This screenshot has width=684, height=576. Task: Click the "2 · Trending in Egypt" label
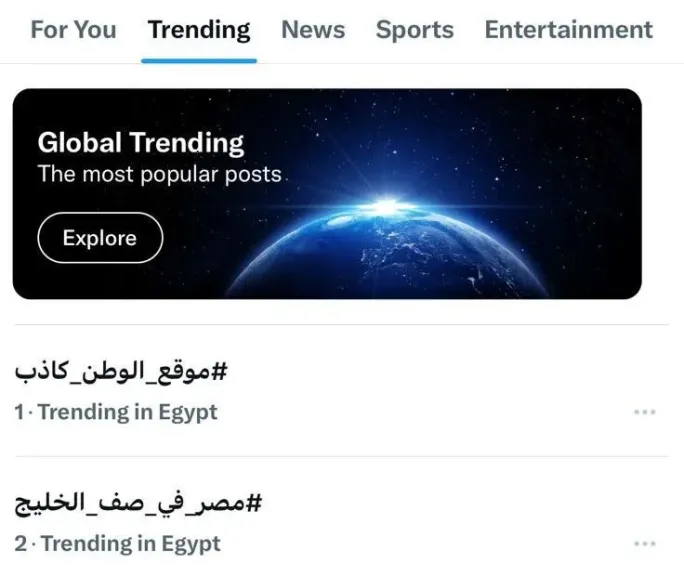118,544
